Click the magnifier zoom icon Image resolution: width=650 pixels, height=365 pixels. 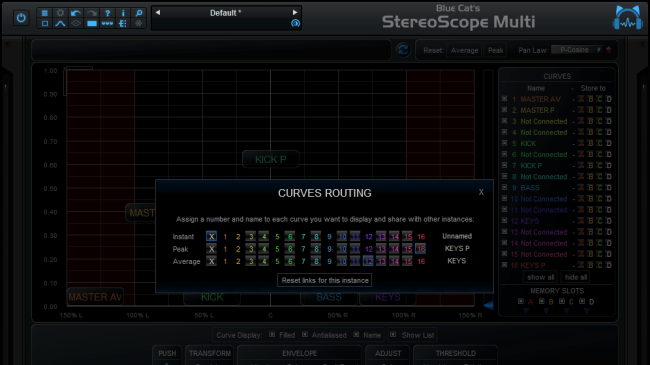(x=139, y=13)
